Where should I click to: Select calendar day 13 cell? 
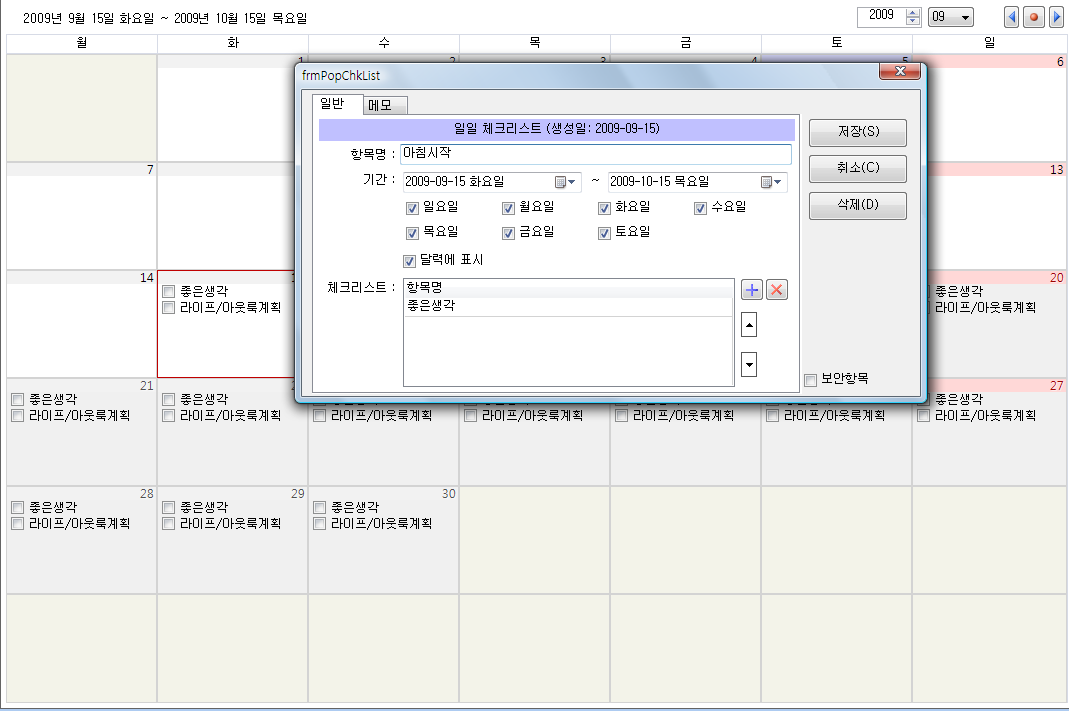(997, 216)
